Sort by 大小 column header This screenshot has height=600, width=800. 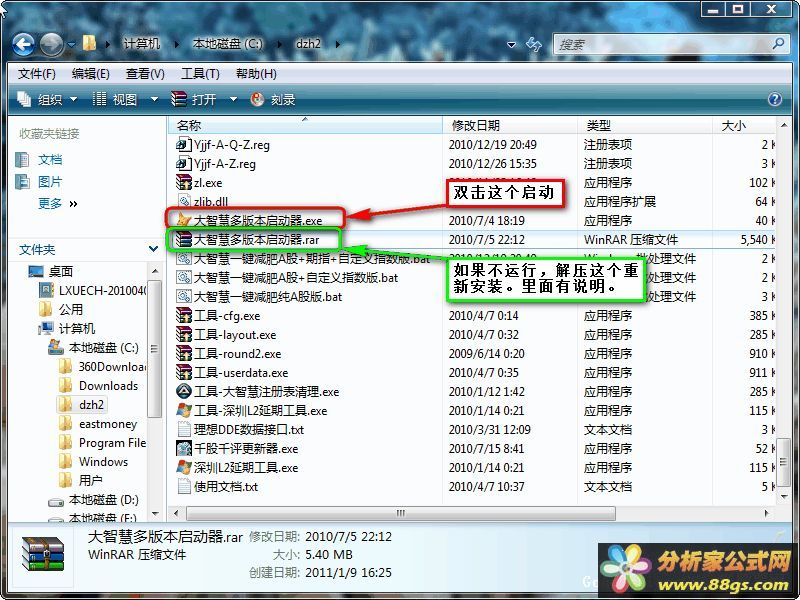point(744,125)
